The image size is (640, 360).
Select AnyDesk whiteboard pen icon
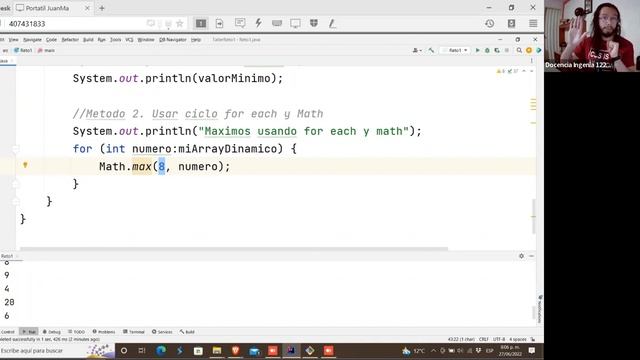pos(332,24)
